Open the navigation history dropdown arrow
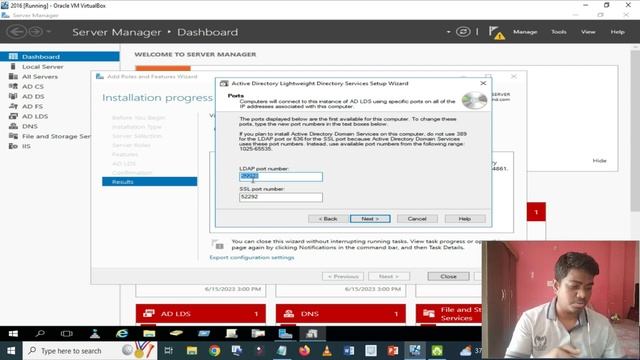The width and height of the screenshot is (640, 360). (49, 32)
